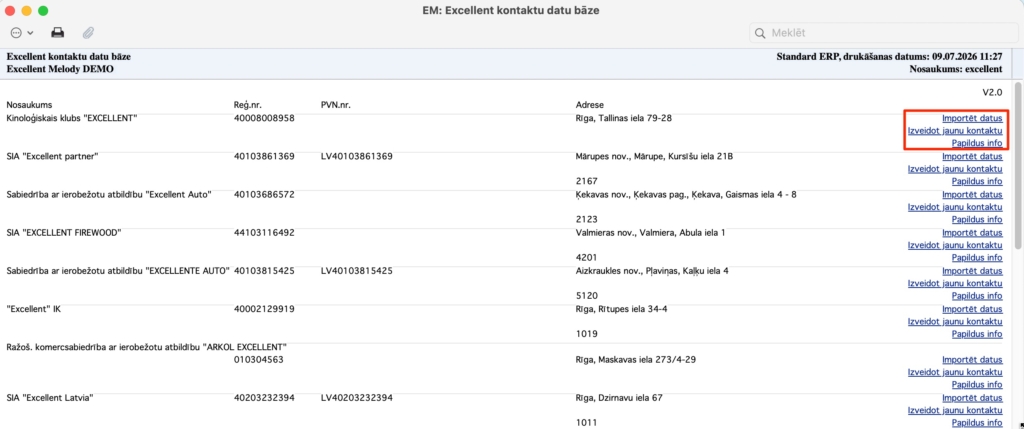Image resolution: width=1024 pixels, height=429 pixels.
Task: Click the paperclip attachments icon
Action: point(88,32)
